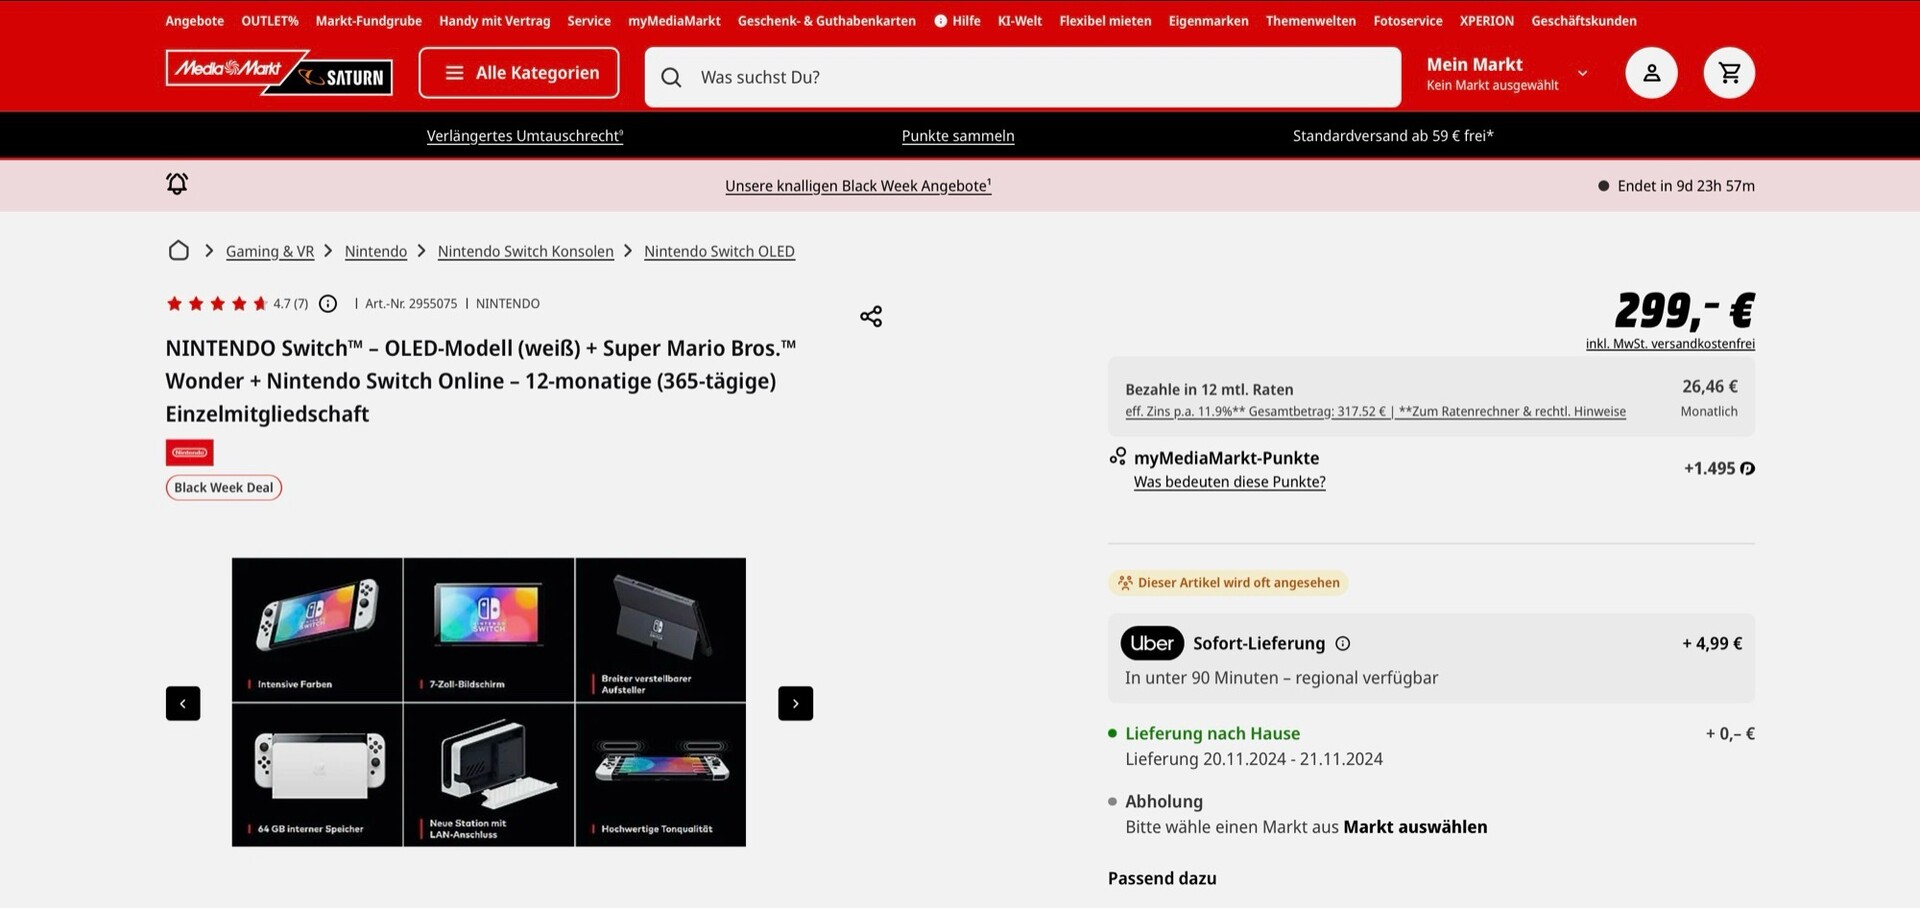Click the search magnifier icon
The width and height of the screenshot is (1920, 908).
(x=671, y=77)
